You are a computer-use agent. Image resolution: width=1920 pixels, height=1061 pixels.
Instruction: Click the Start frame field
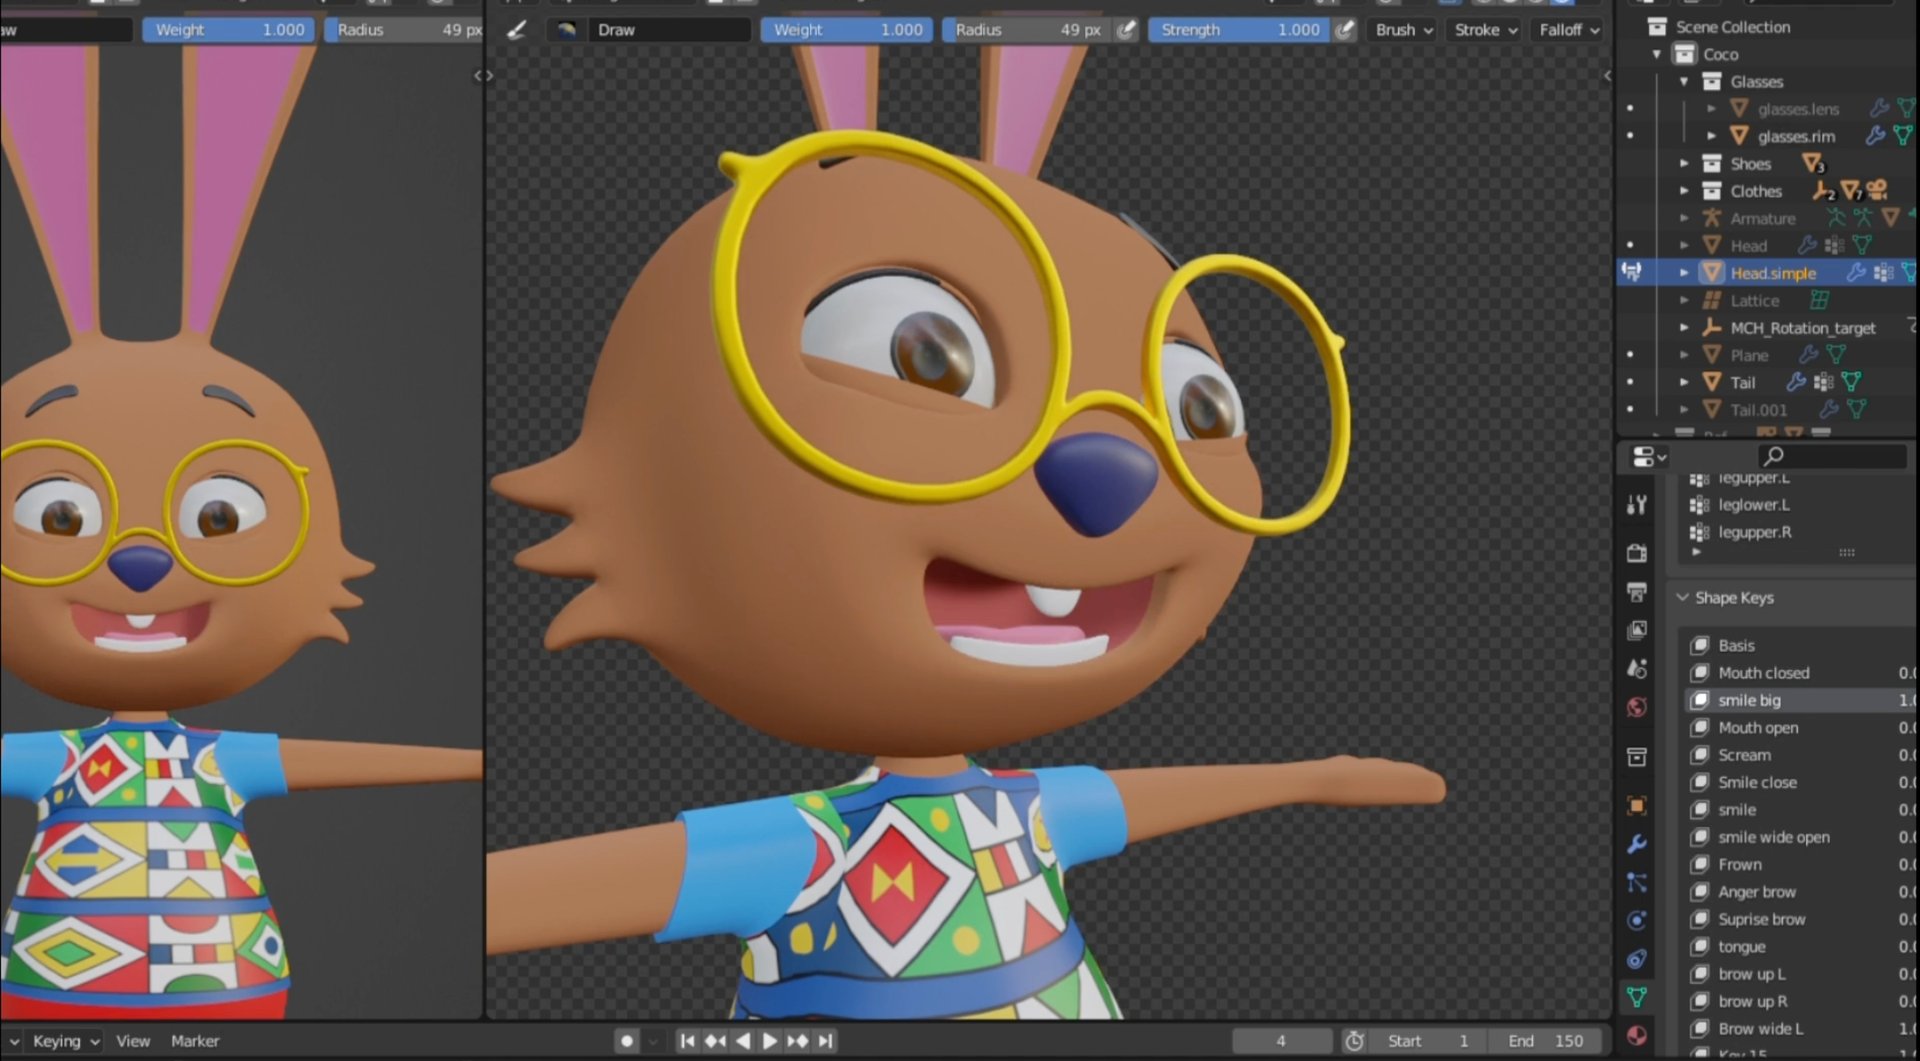[x=1428, y=1041]
